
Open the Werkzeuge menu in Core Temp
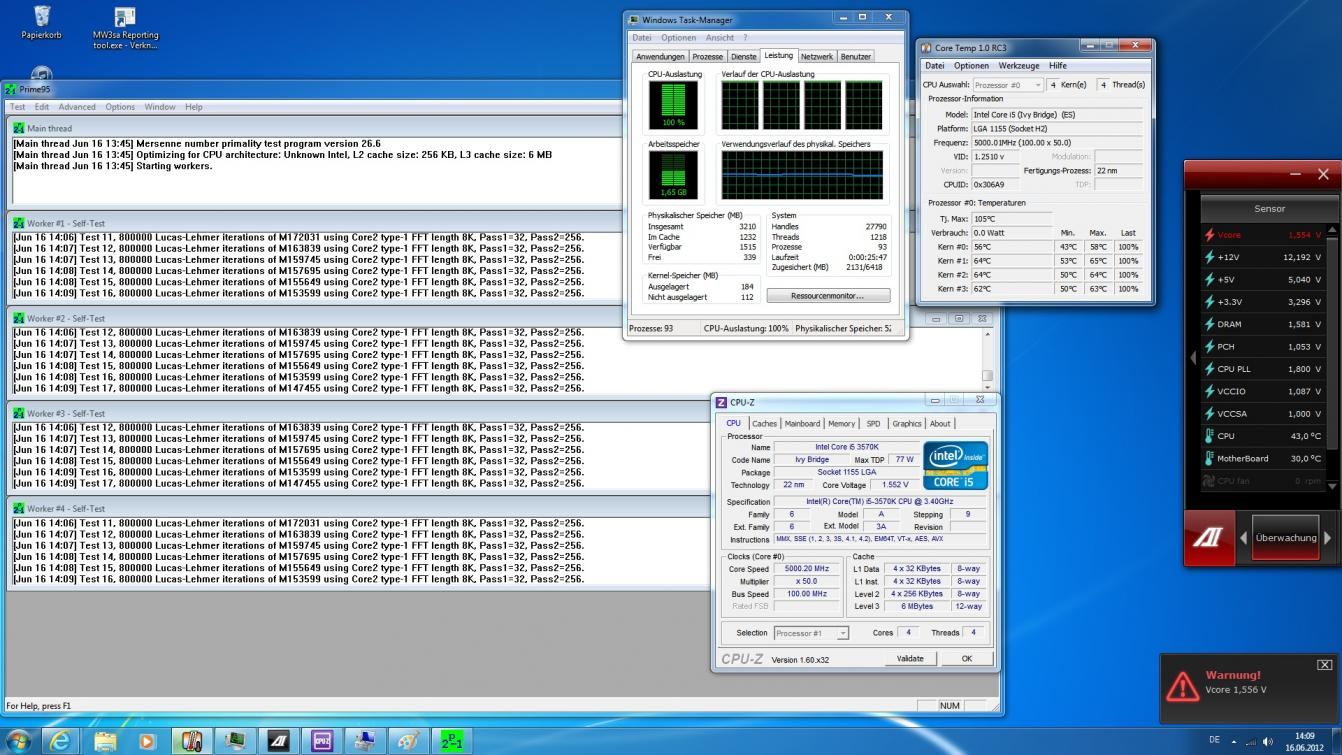(x=1019, y=66)
